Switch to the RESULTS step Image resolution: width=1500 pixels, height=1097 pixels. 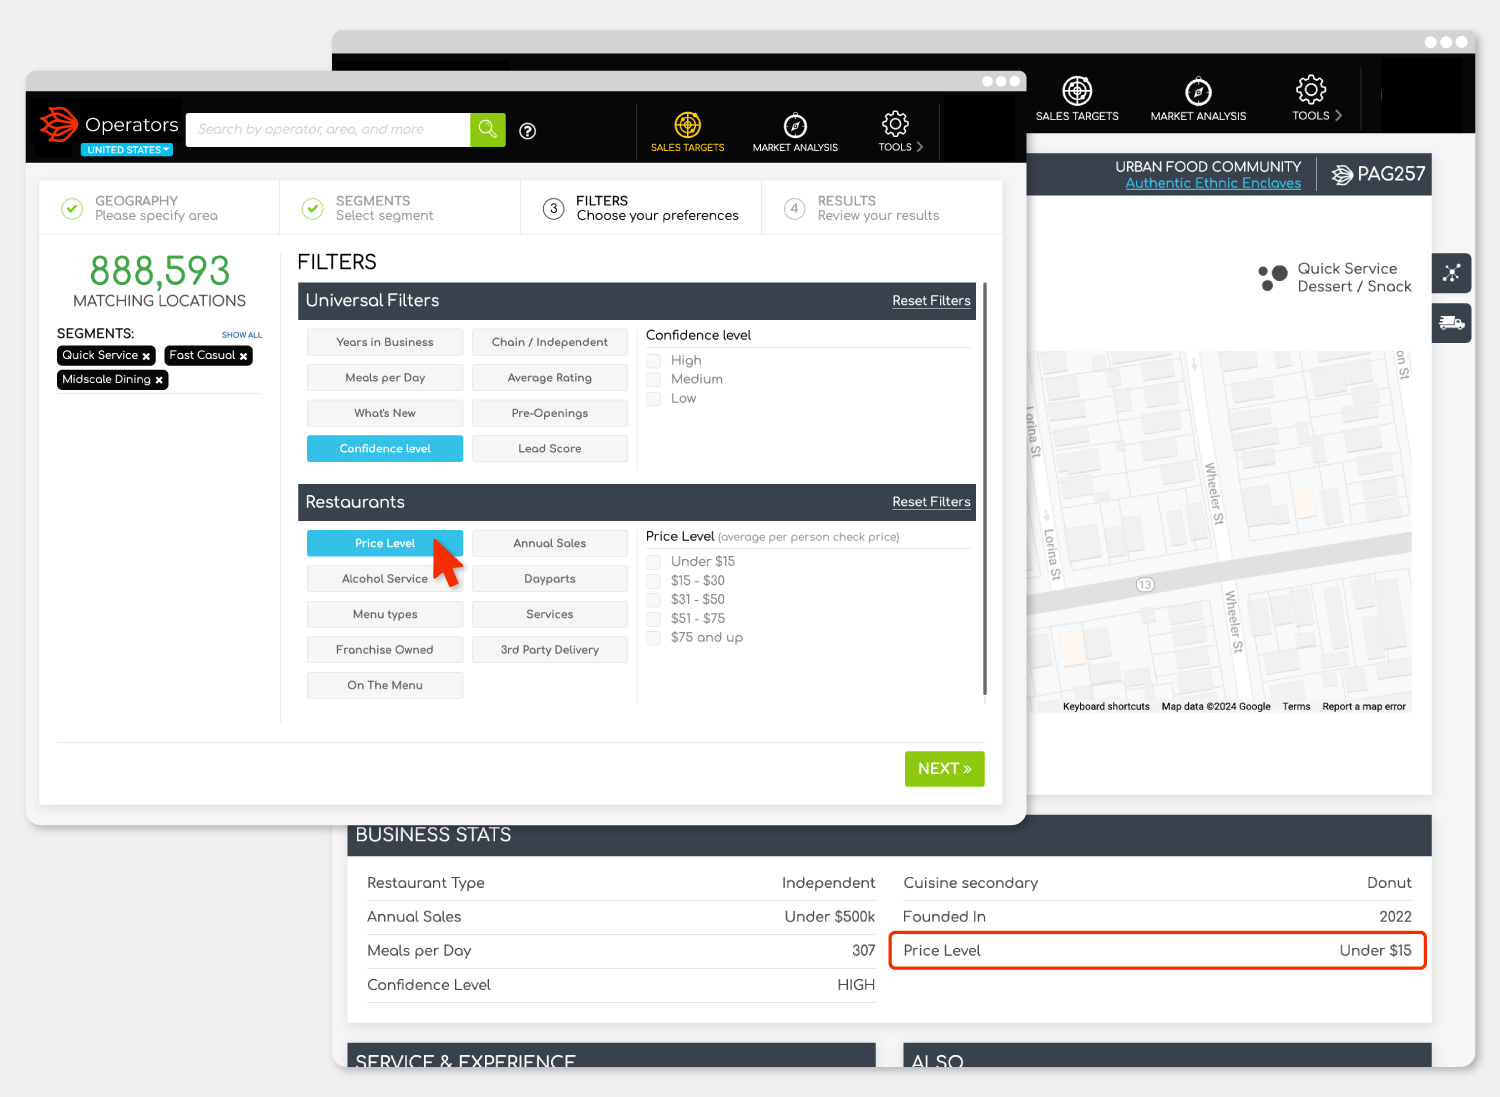(878, 207)
